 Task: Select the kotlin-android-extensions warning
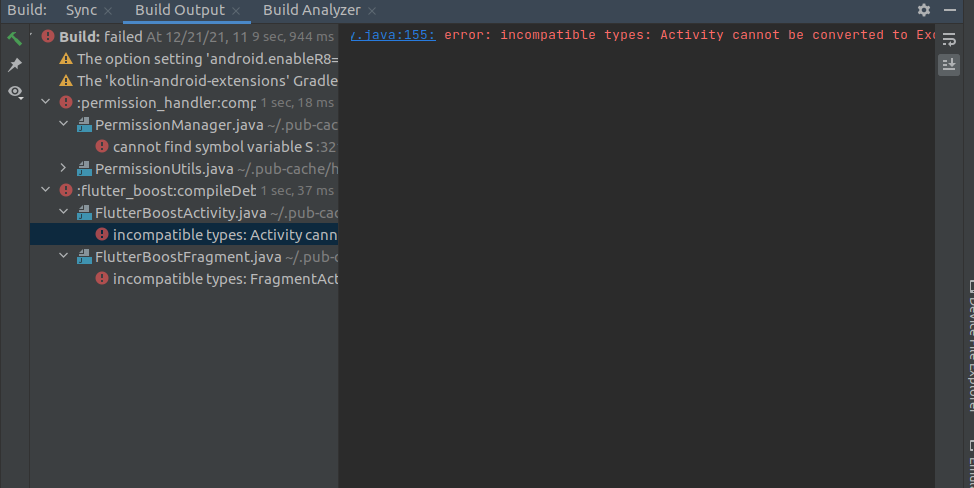[184, 81]
